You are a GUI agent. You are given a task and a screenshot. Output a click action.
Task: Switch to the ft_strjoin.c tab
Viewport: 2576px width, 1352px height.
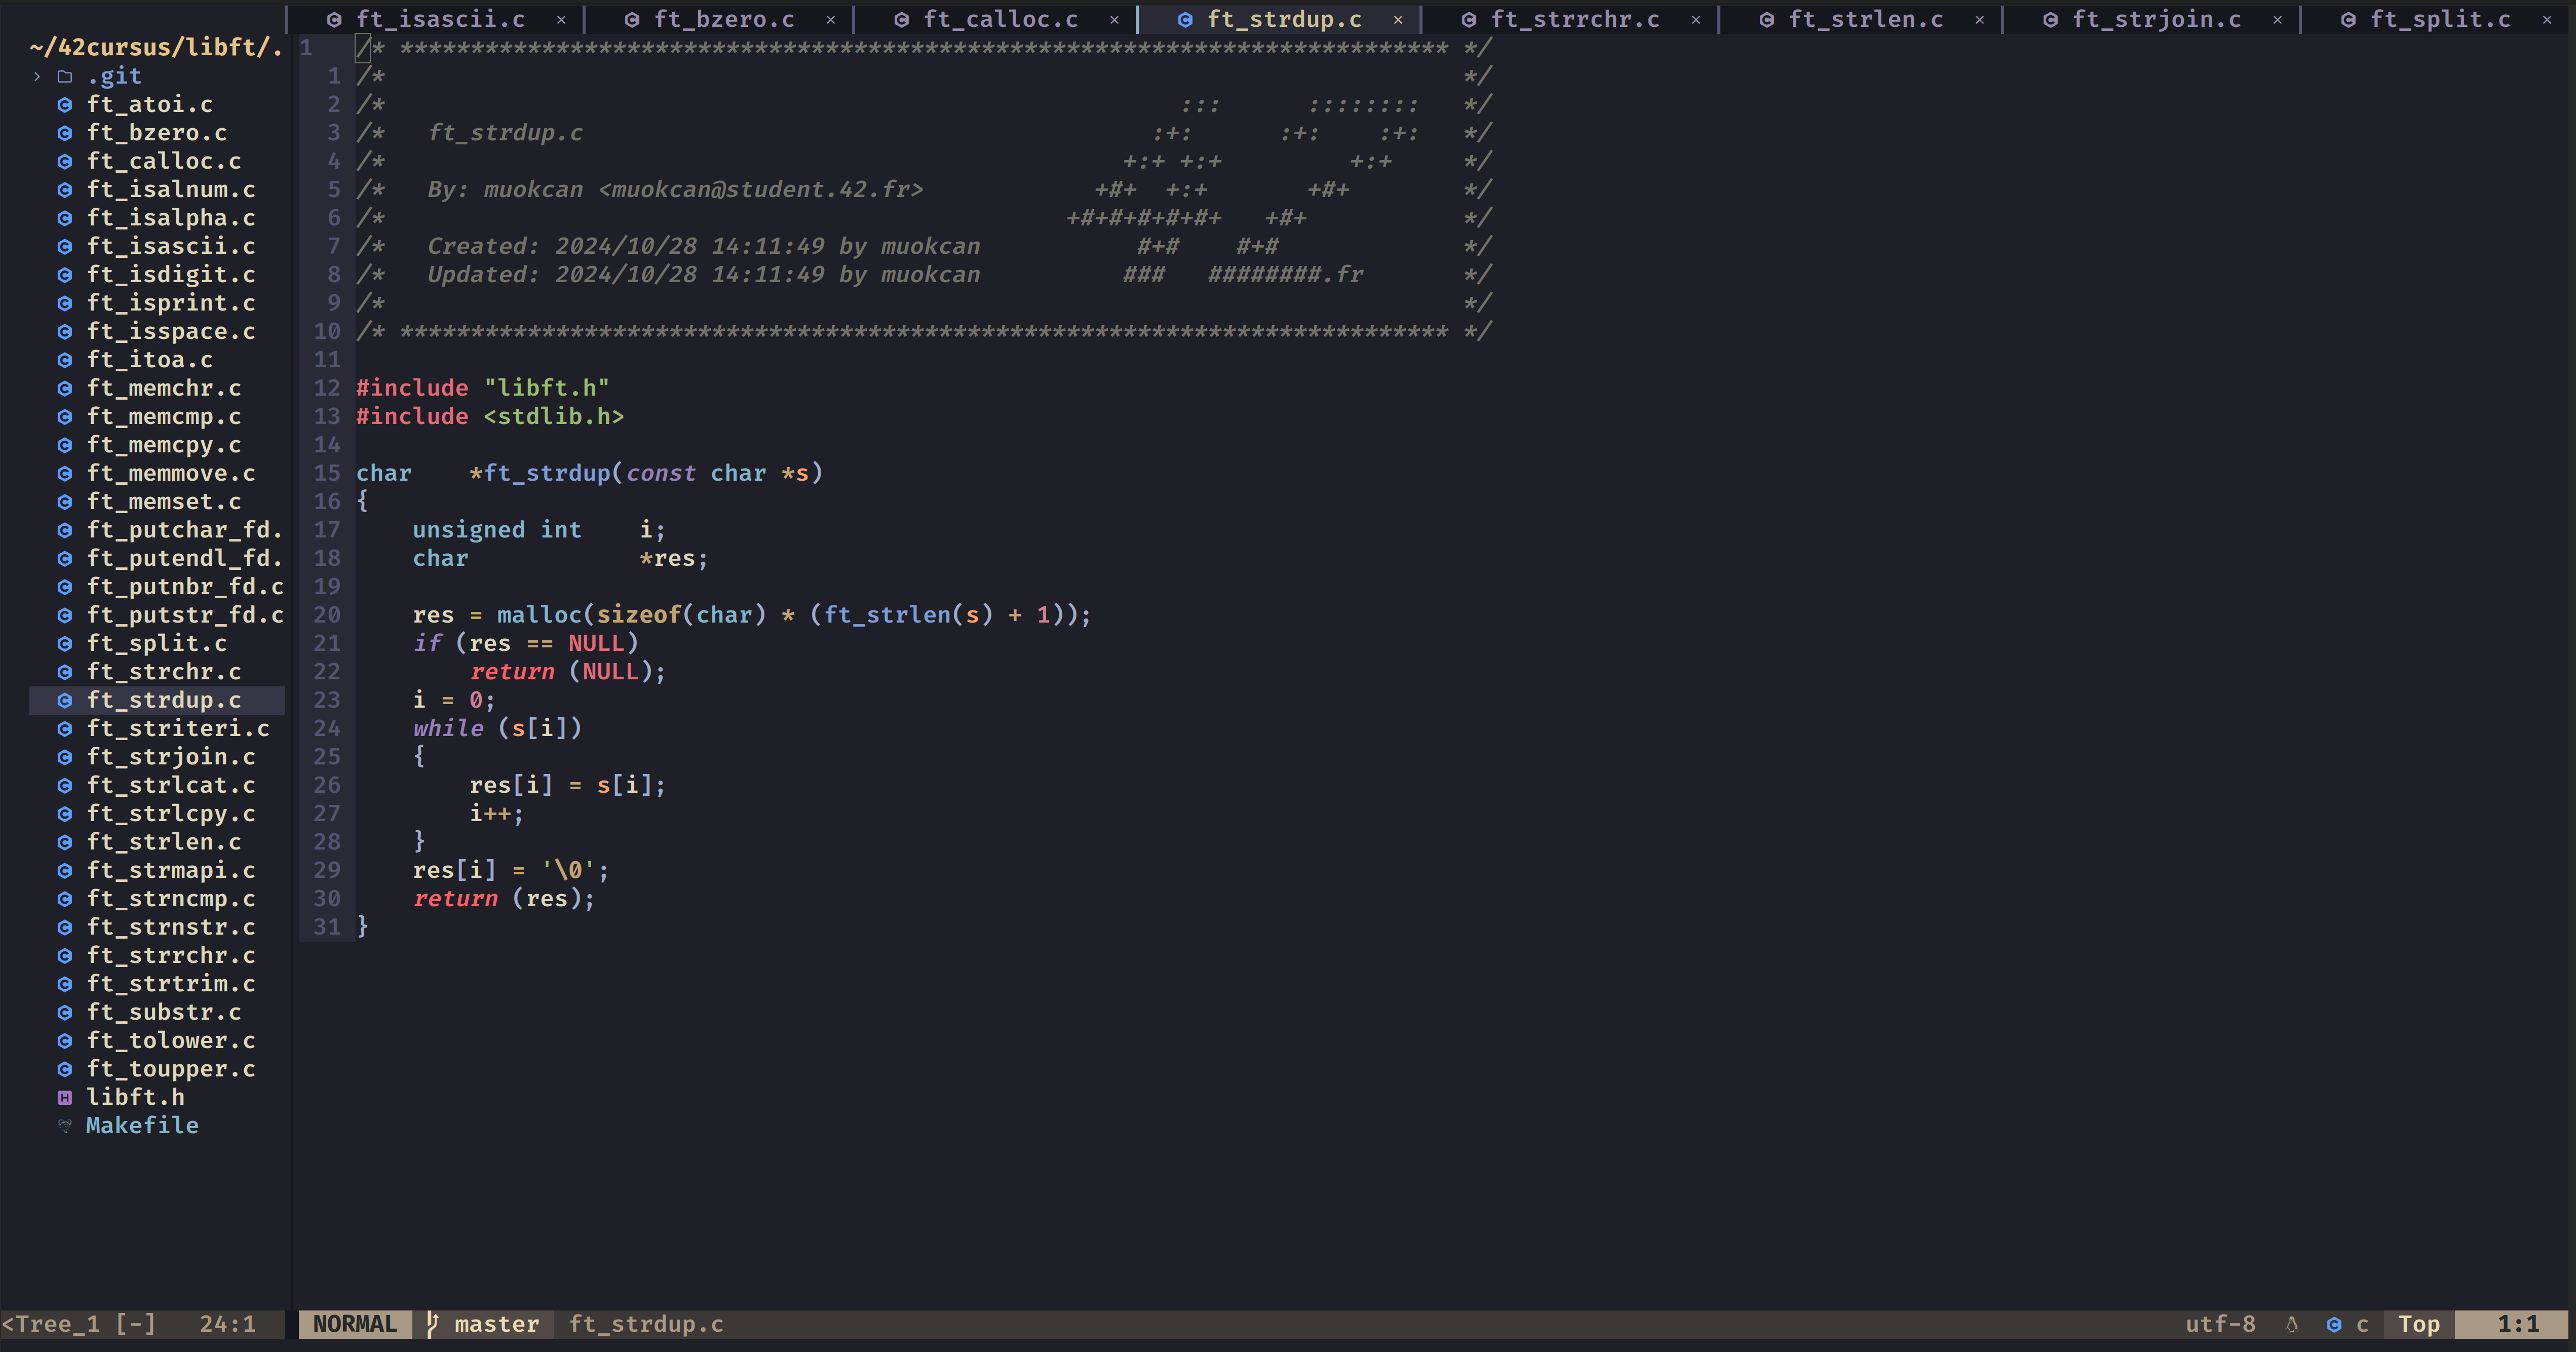pos(2157,19)
